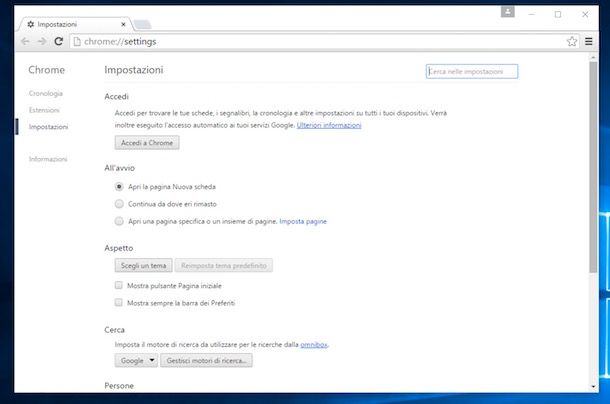
Task: Open the 'Ulteriori informazioni' link
Action: (x=329, y=126)
